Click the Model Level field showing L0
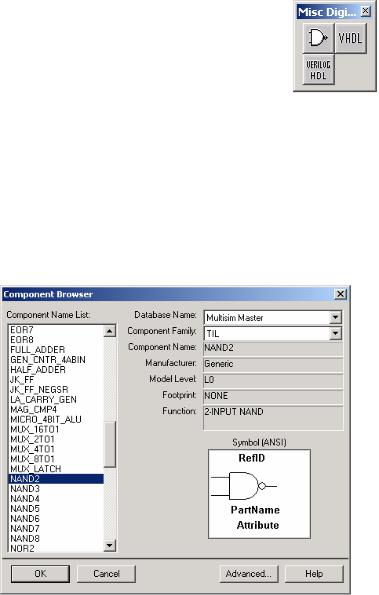The height and width of the screenshot is (595, 379). [273, 380]
